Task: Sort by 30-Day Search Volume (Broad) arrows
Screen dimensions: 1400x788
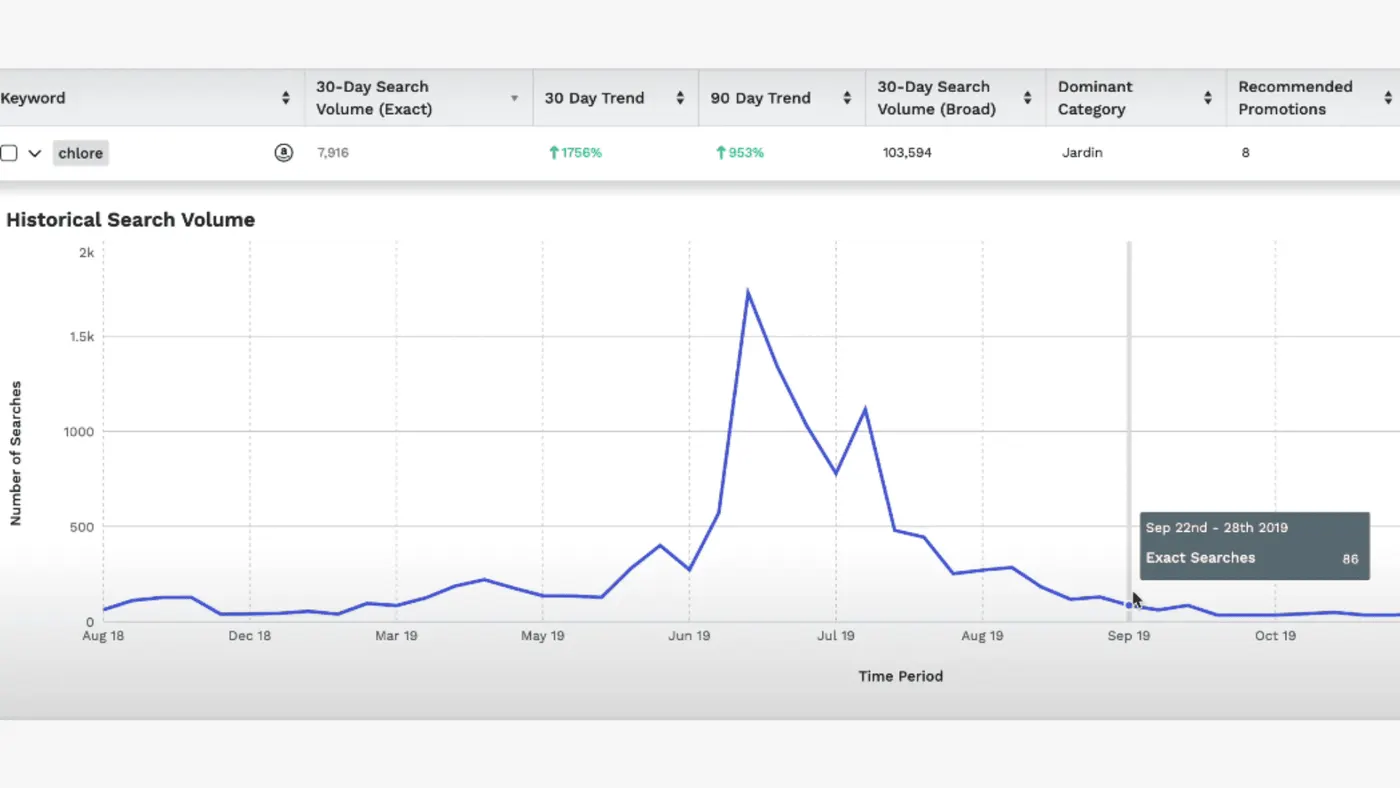Action: (1027, 98)
